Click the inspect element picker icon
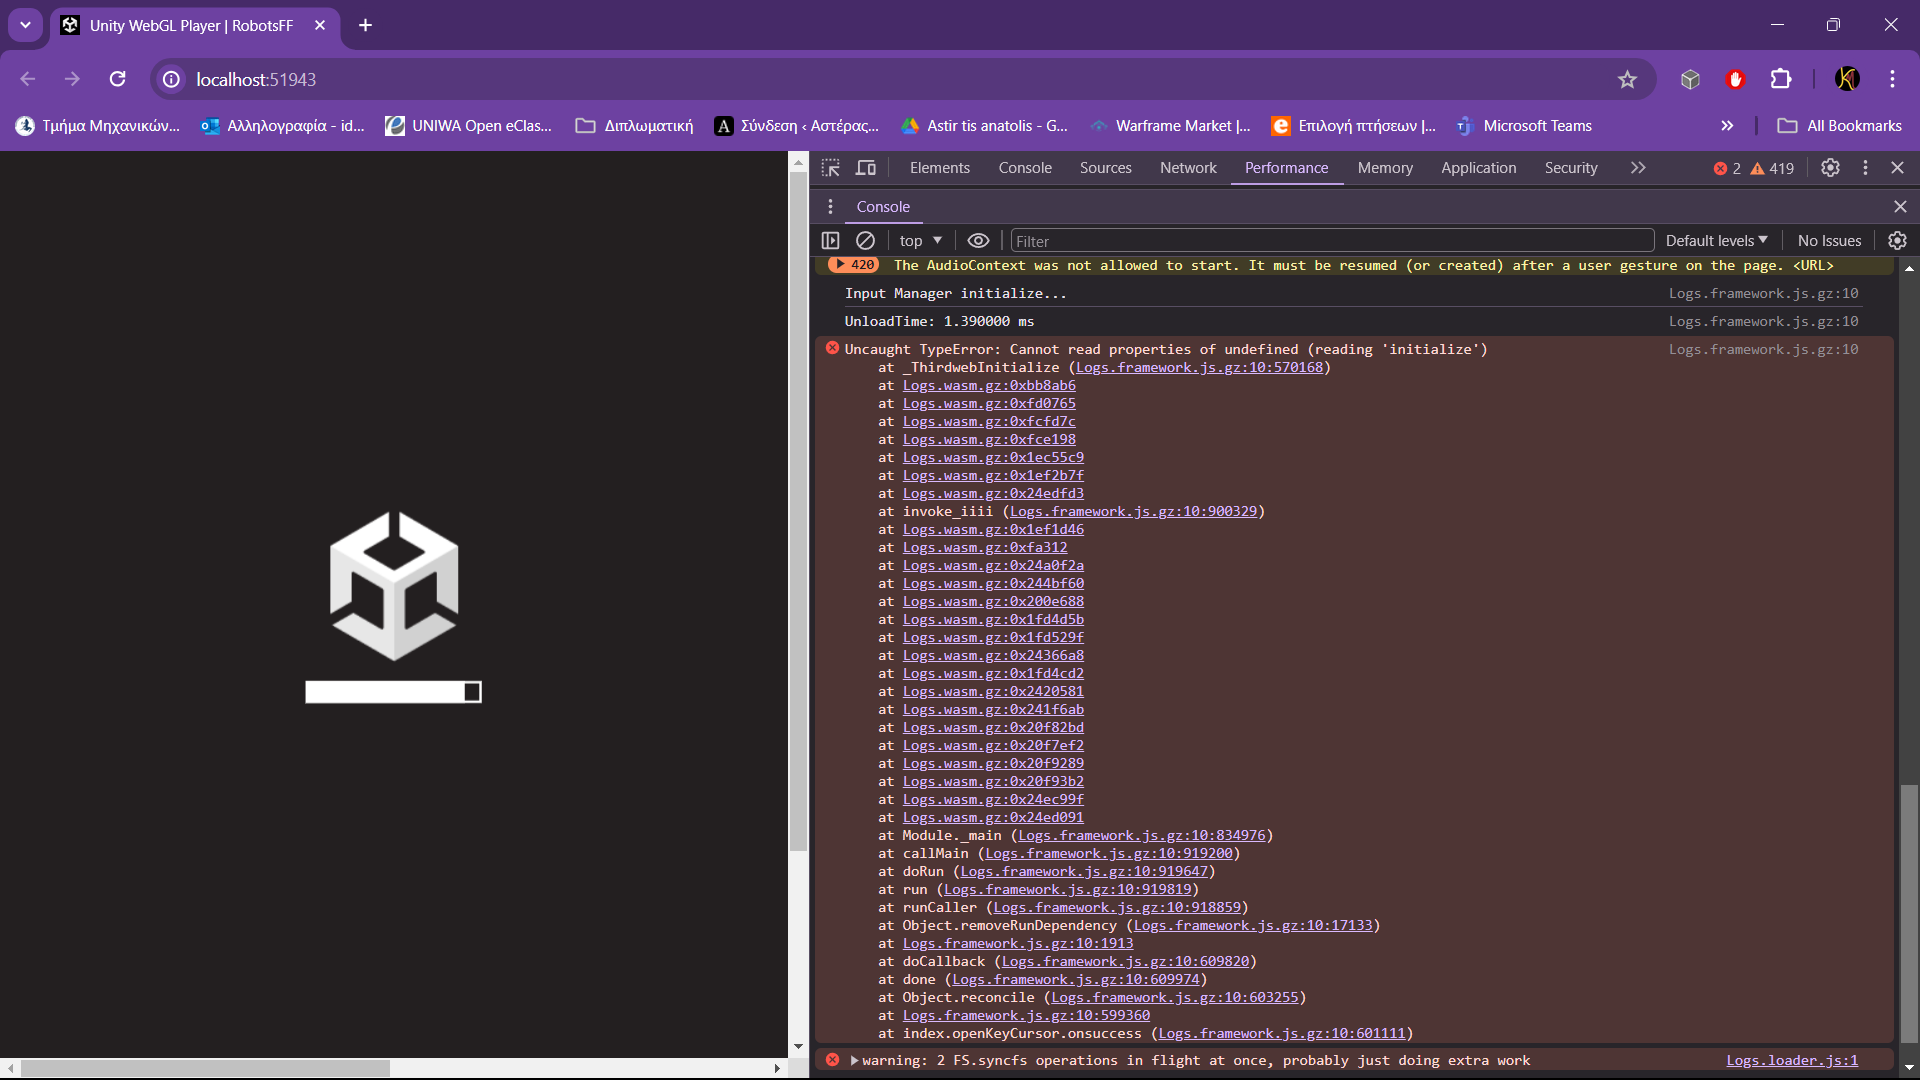The height and width of the screenshot is (1080, 1920). (x=830, y=168)
